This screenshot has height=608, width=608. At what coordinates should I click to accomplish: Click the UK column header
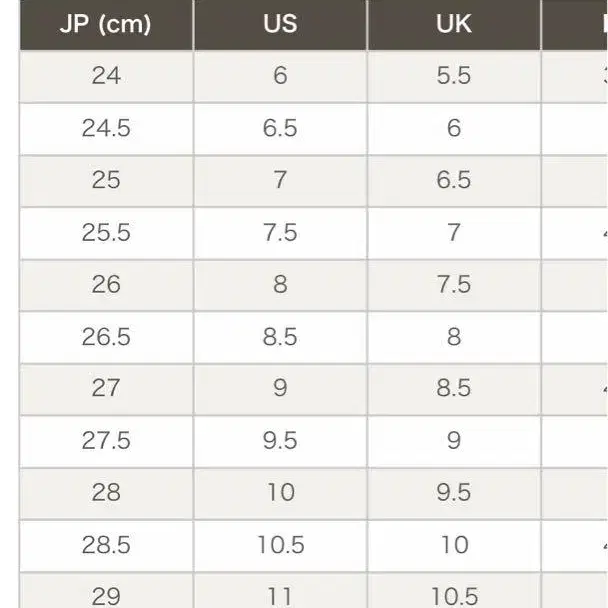click(454, 24)
